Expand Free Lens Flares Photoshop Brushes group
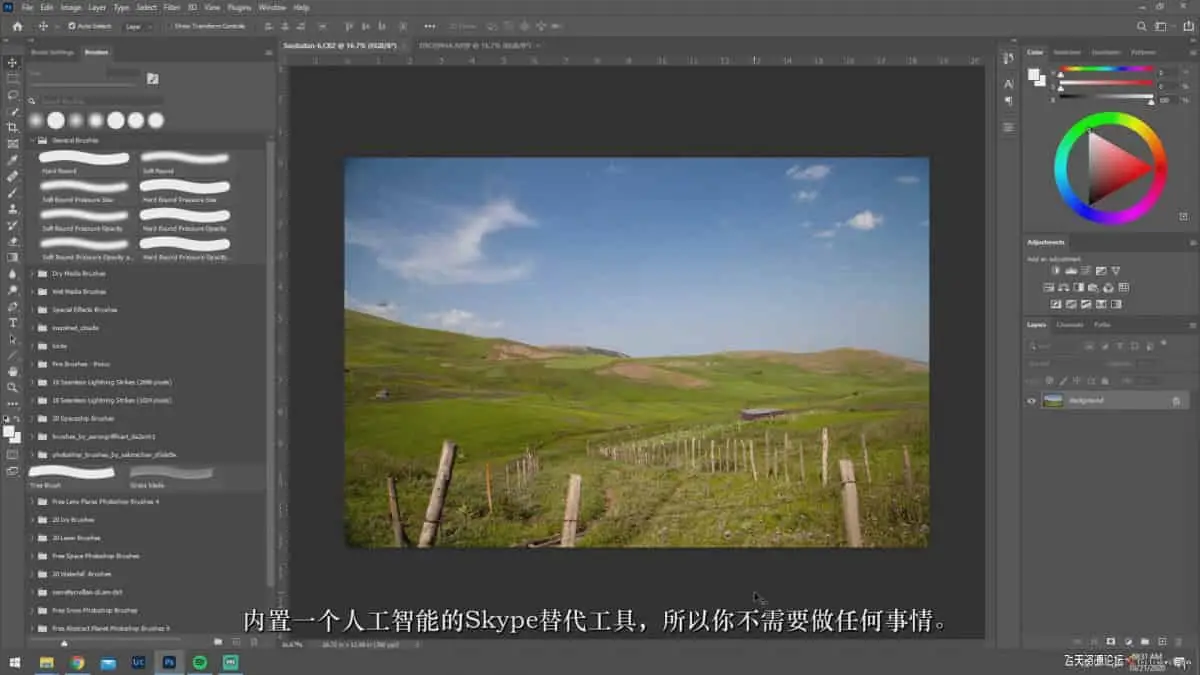 pos(31,501)
